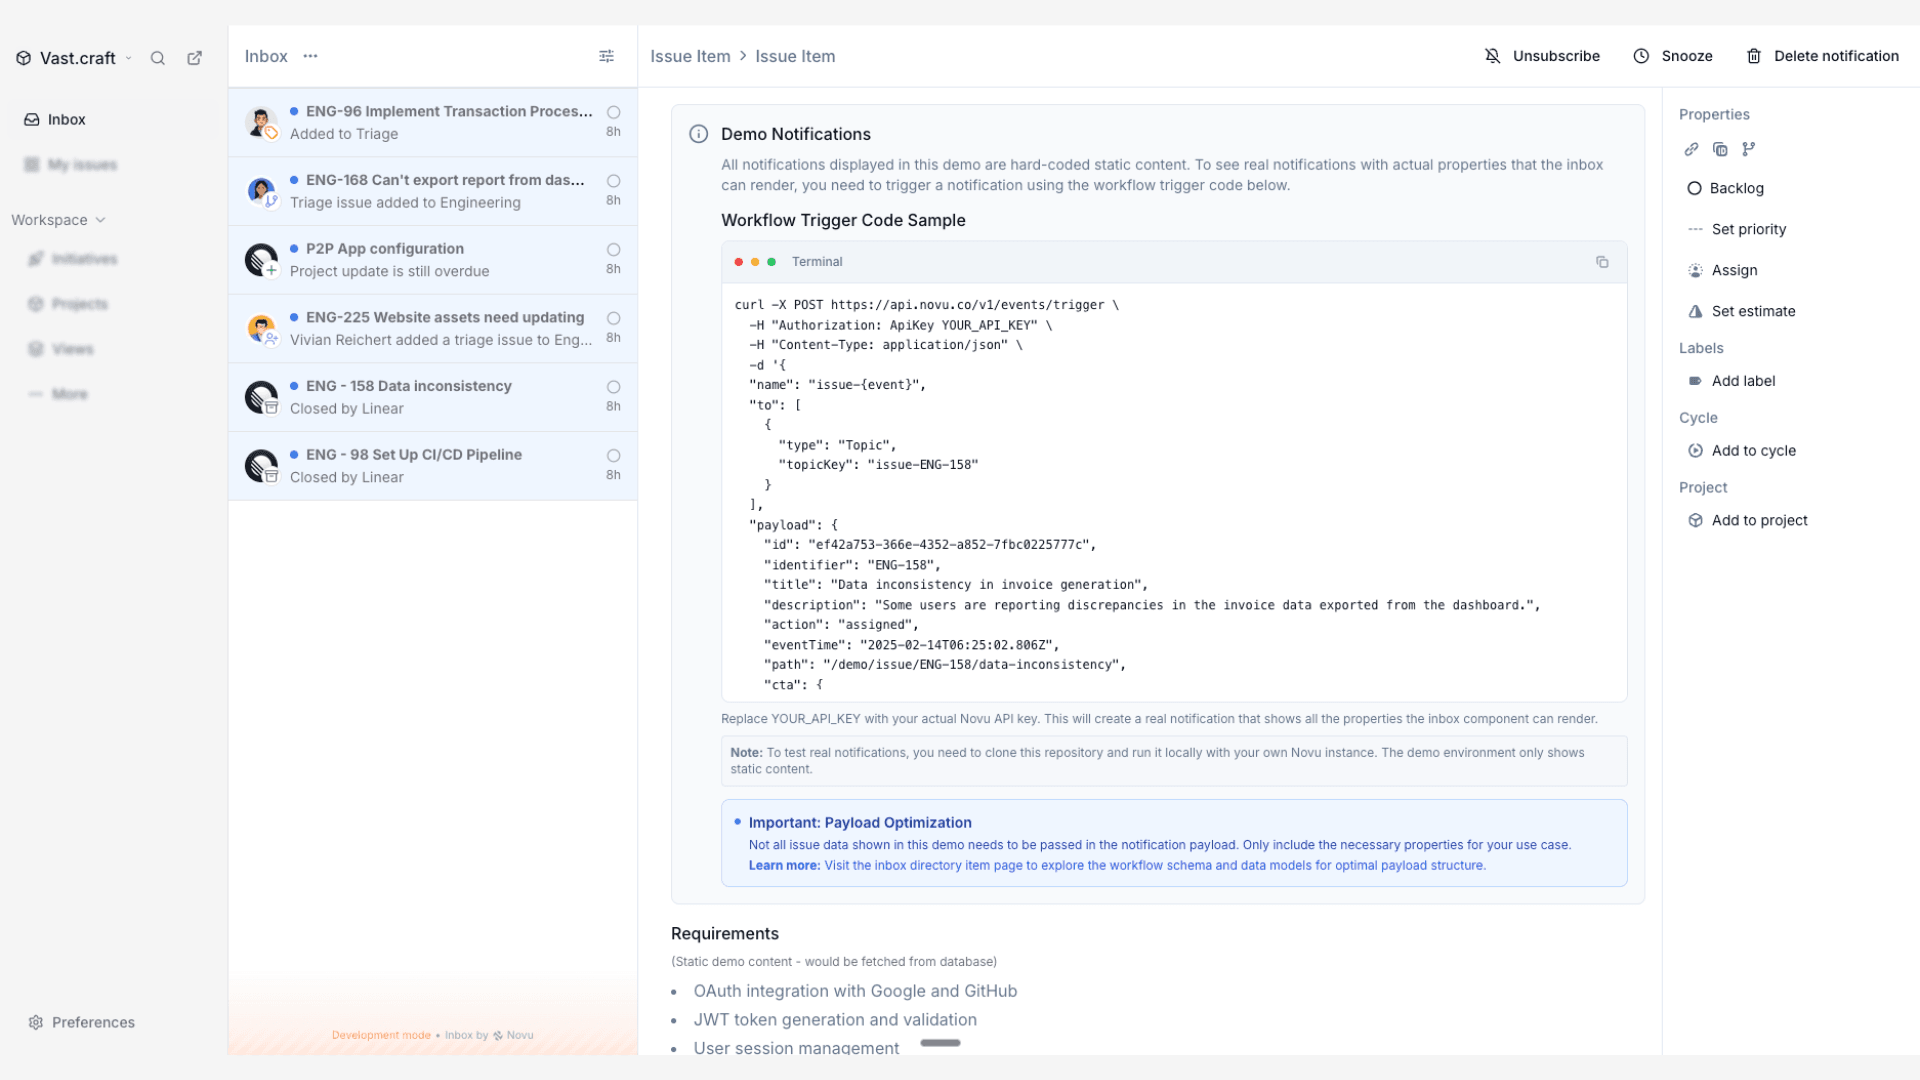Go to Inbox in the sidebar

pyautogui.click(x=112, y=119)
